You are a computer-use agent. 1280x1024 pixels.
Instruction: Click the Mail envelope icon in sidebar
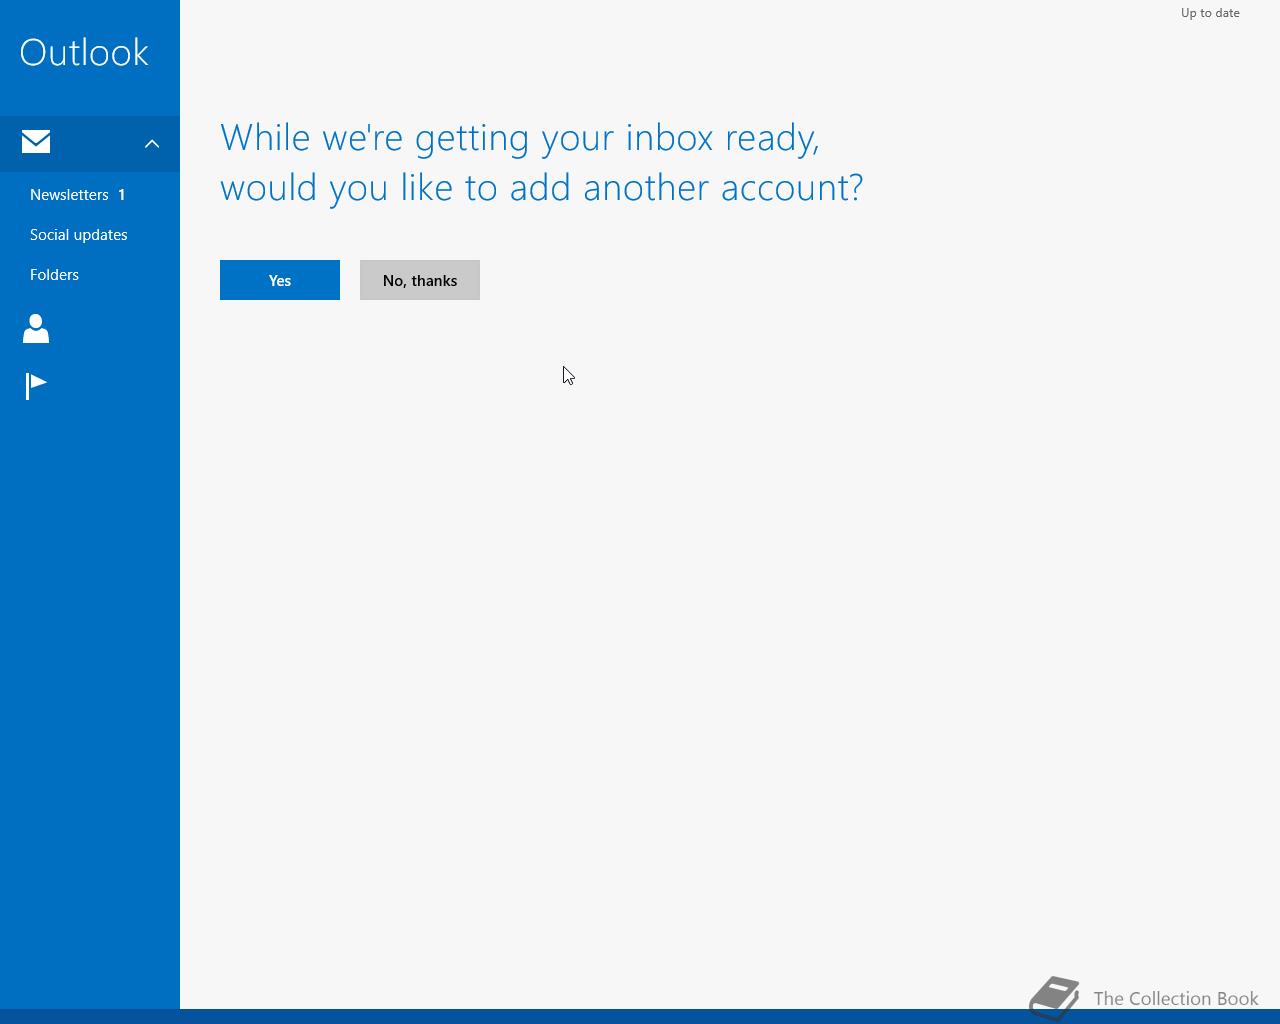pos(36,142)
